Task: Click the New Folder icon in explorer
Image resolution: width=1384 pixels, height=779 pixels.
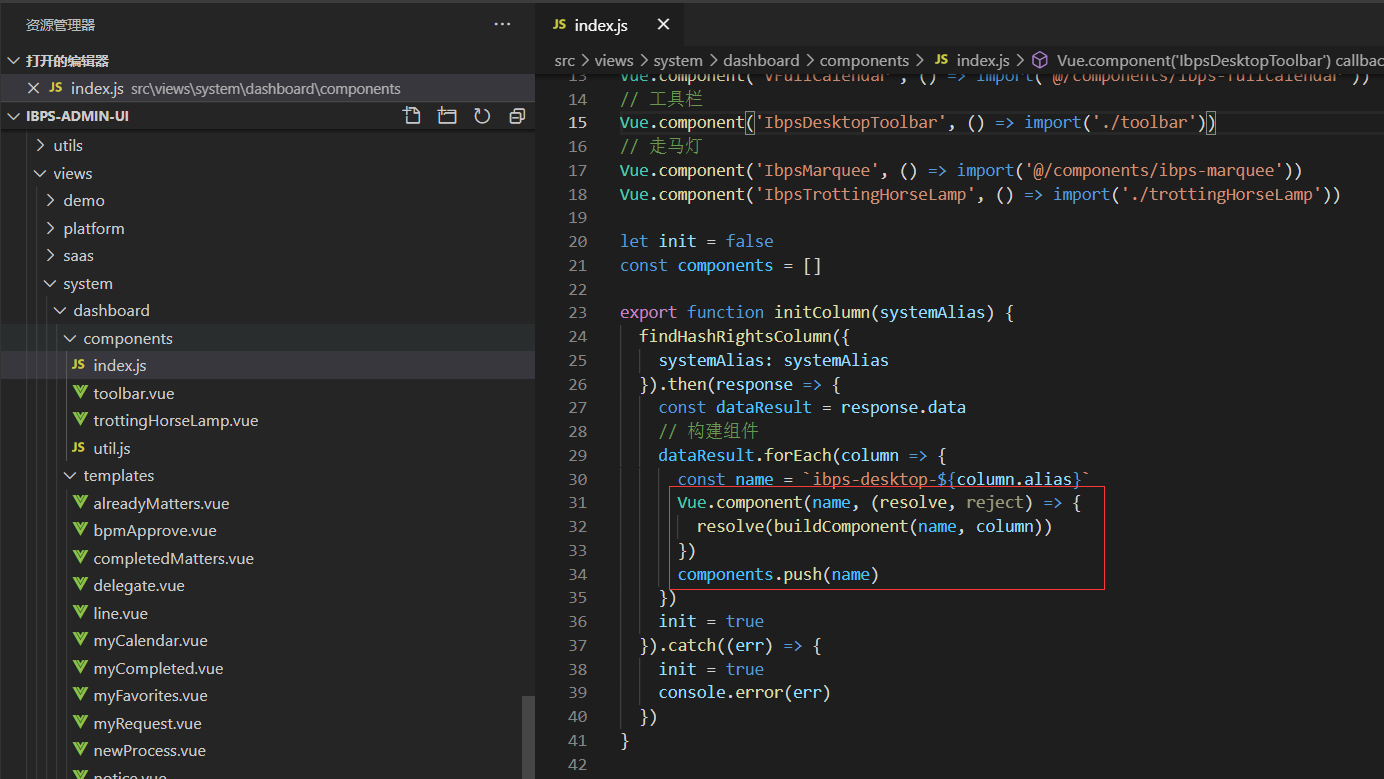Action: click(x=447, y=116)
